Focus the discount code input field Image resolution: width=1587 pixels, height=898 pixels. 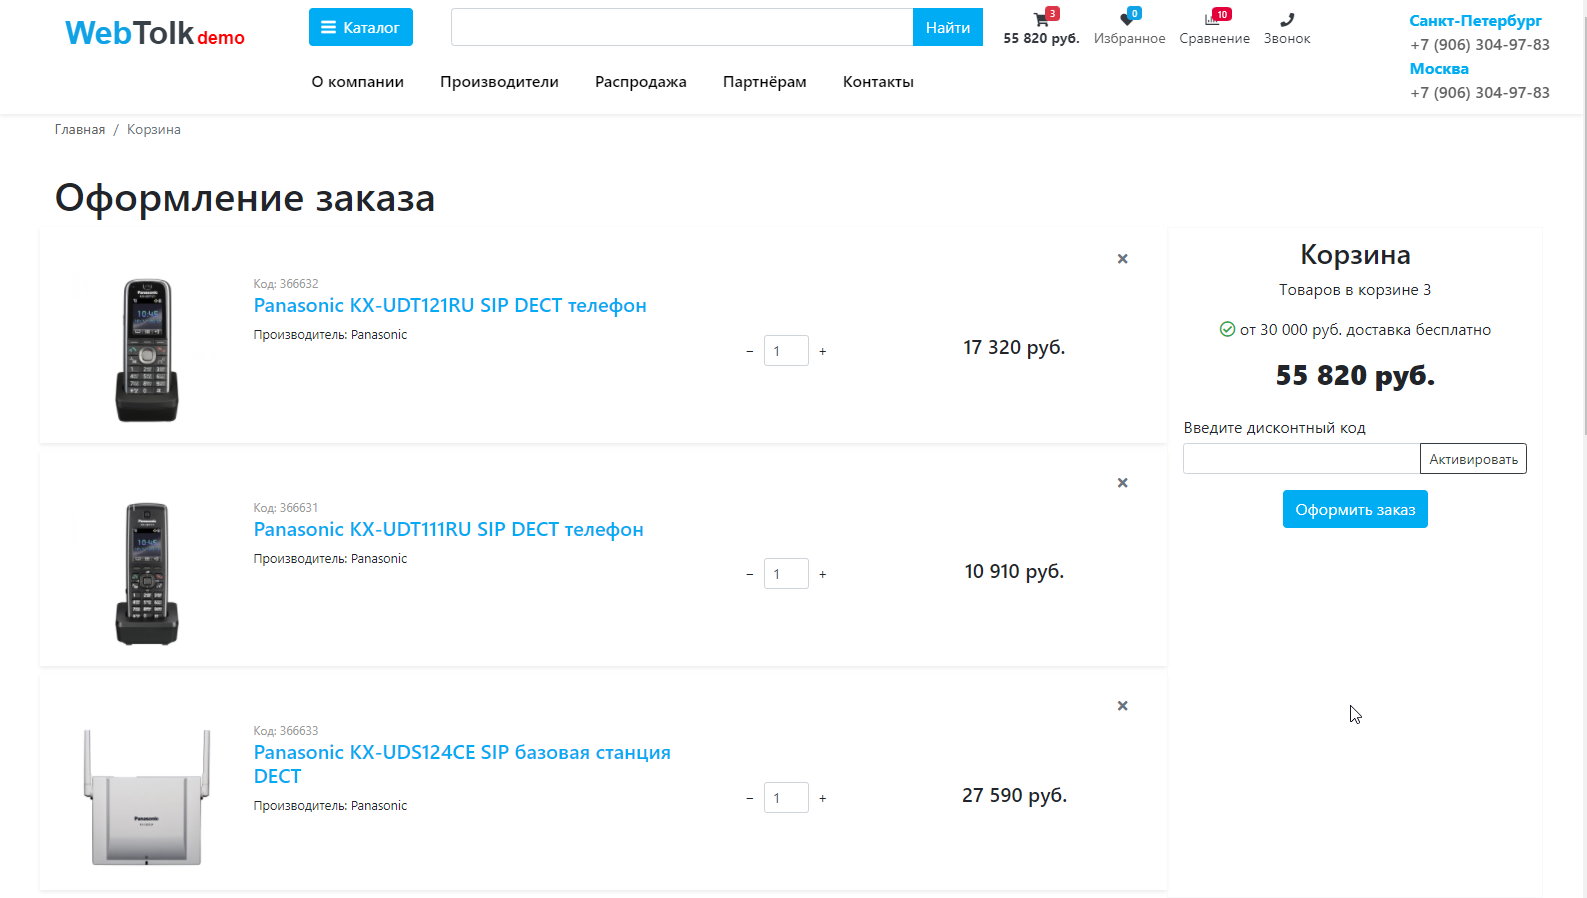point(1300,459)
